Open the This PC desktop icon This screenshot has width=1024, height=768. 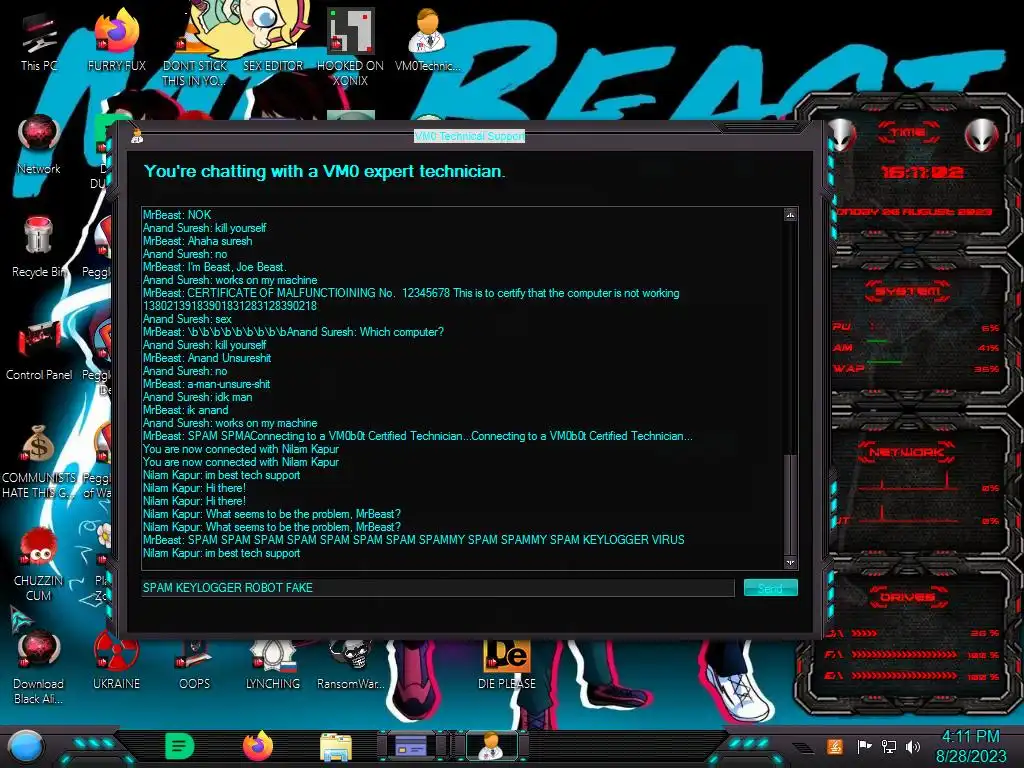click(39, 39)
